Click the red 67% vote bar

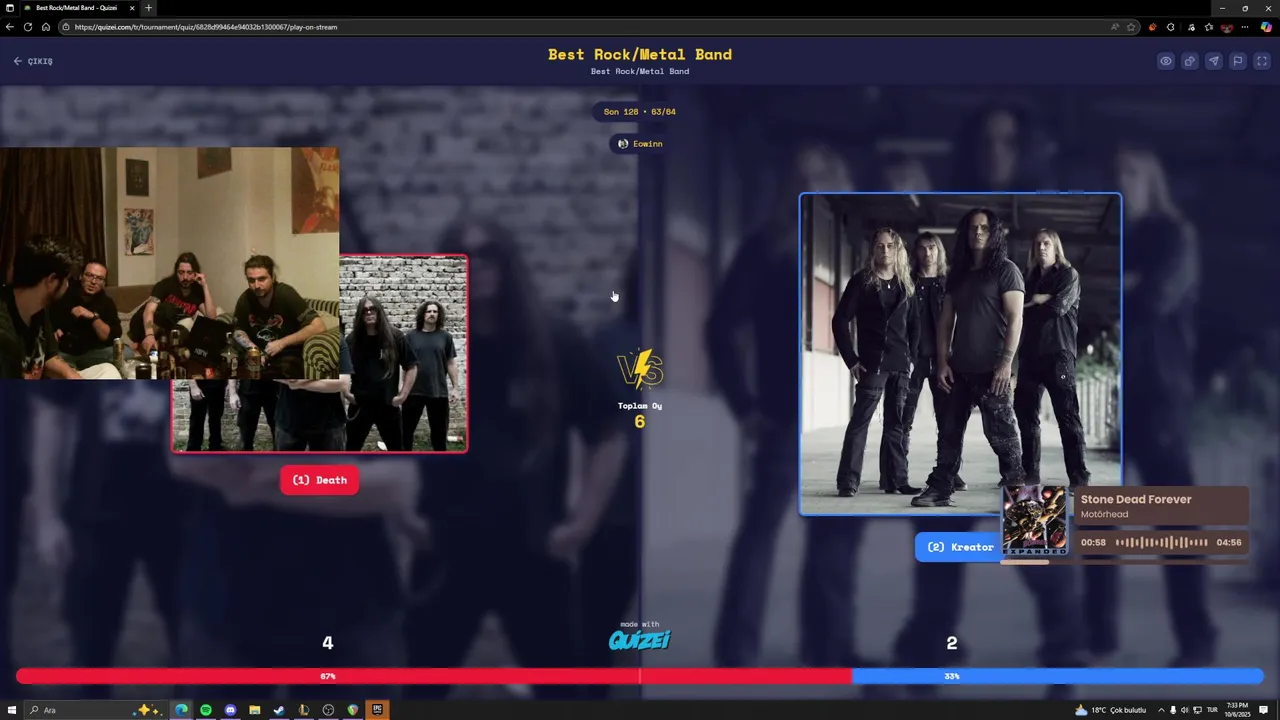pos(433,676)
